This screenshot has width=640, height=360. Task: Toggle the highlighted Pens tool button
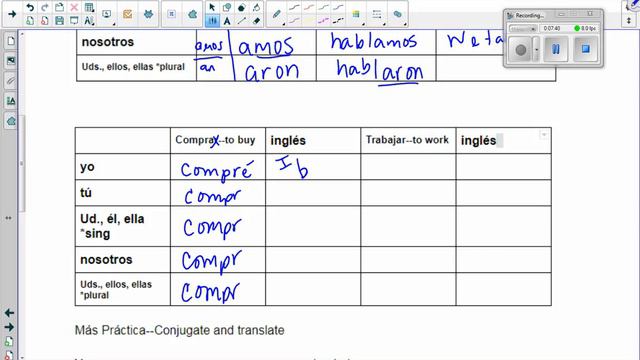(x=212, y=20)
